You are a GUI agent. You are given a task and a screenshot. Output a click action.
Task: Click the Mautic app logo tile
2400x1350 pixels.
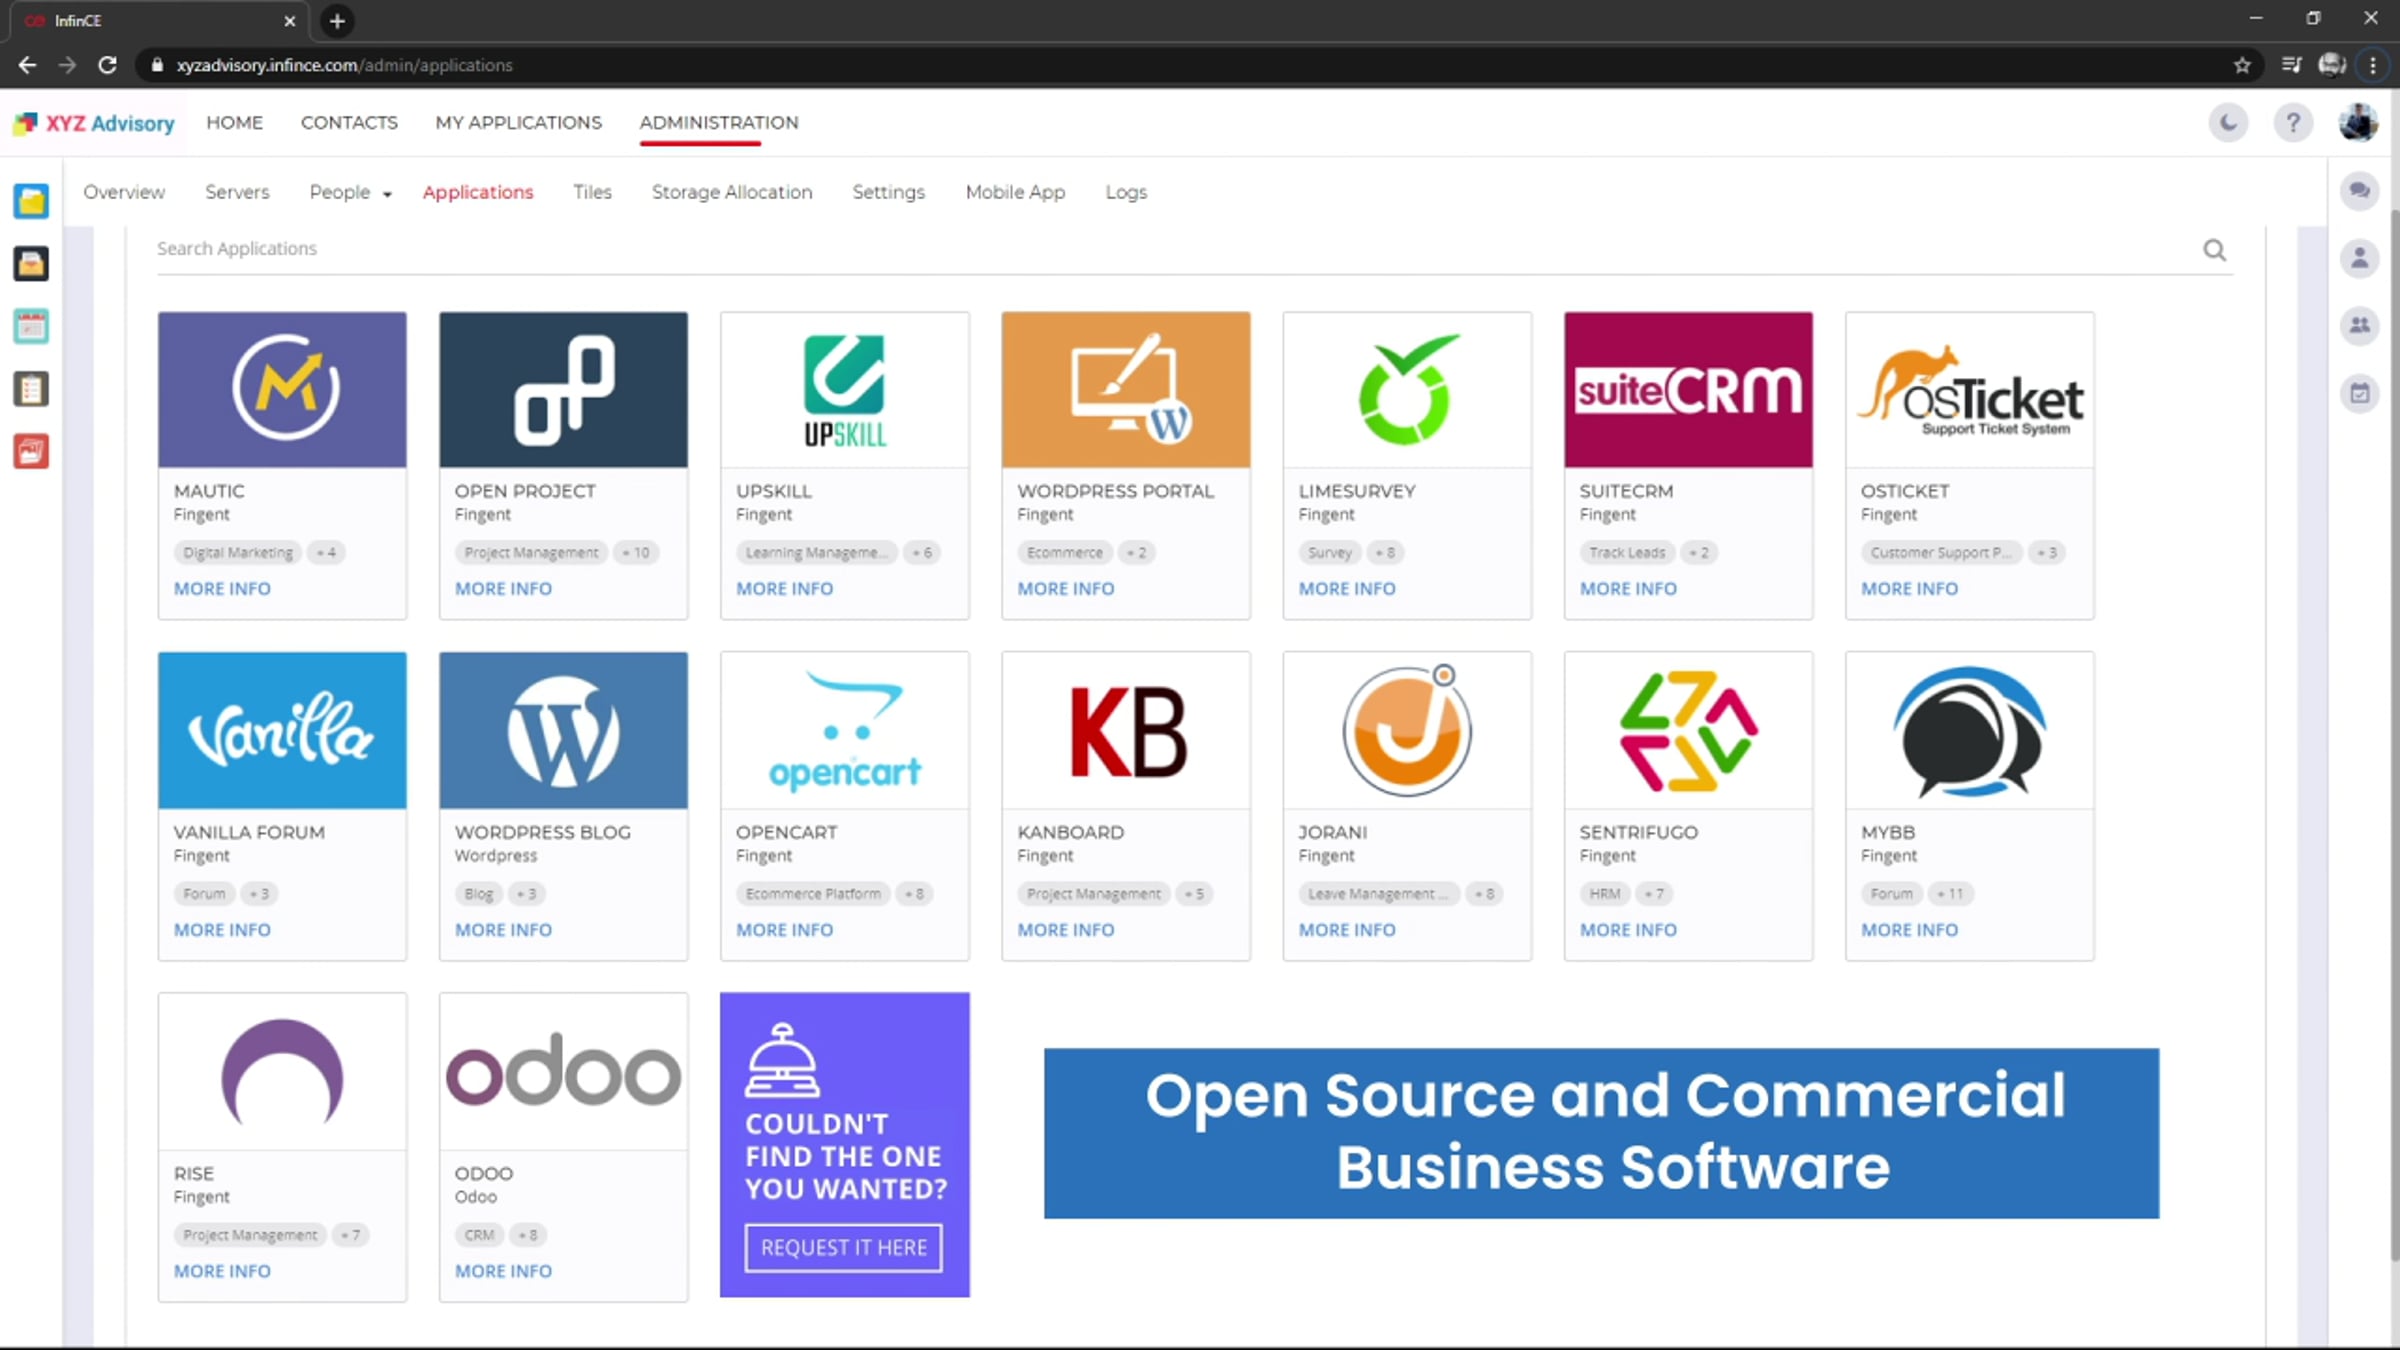coord(282,389)
